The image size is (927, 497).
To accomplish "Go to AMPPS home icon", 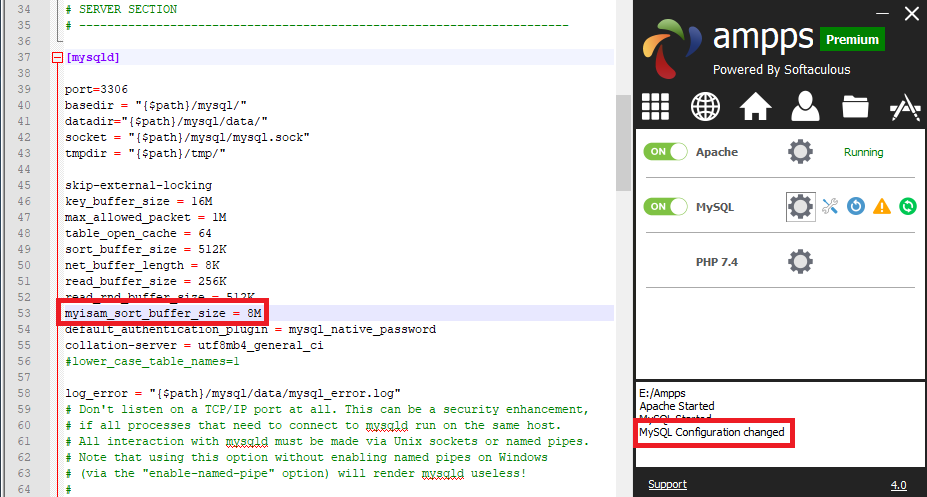I will click(x=755, y=105).
